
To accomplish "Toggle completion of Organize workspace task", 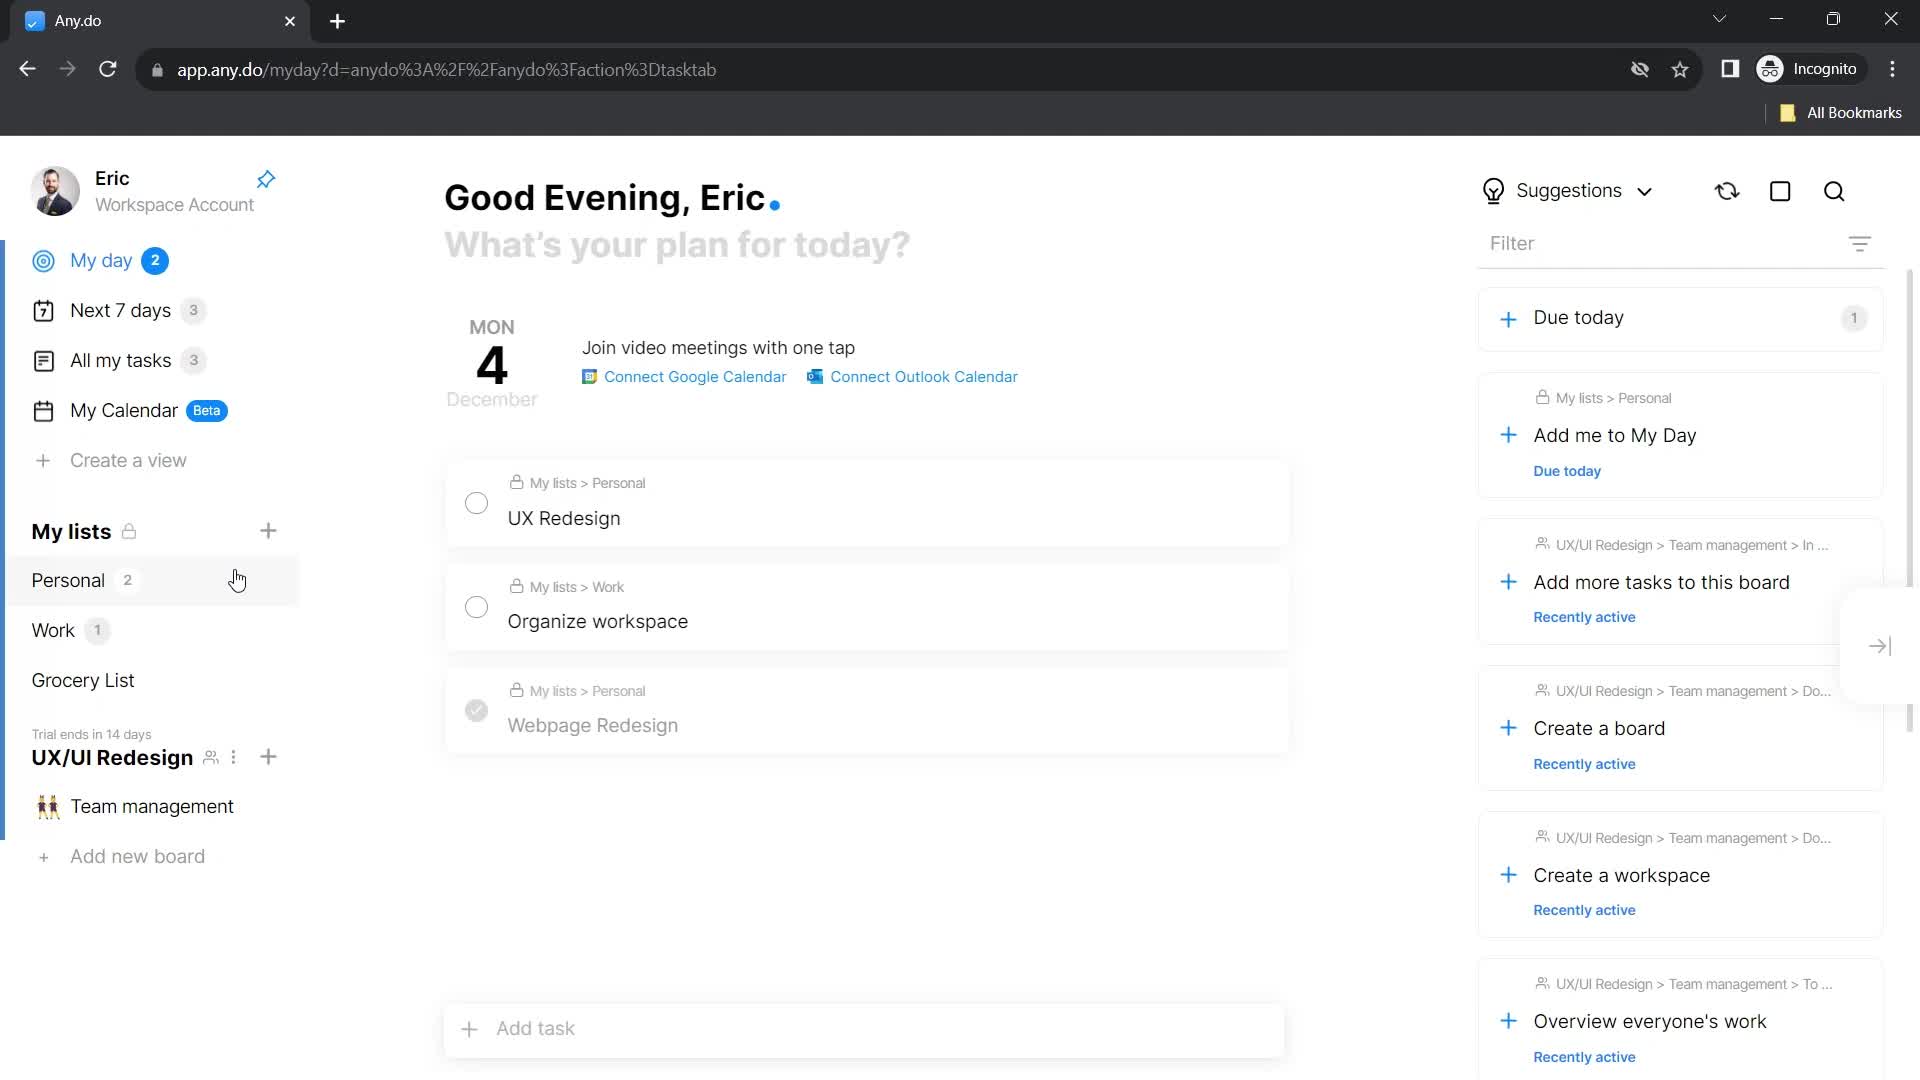I will tap(476, 607).
